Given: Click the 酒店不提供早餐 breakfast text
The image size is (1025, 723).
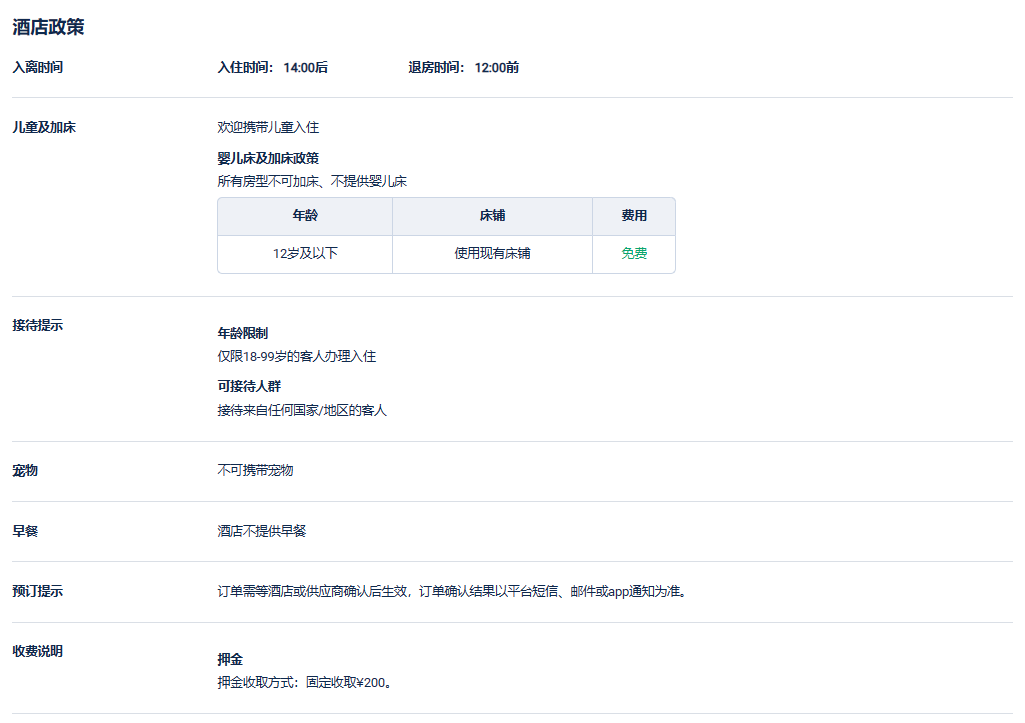Looking at the screenshot, I should (261, 531).
